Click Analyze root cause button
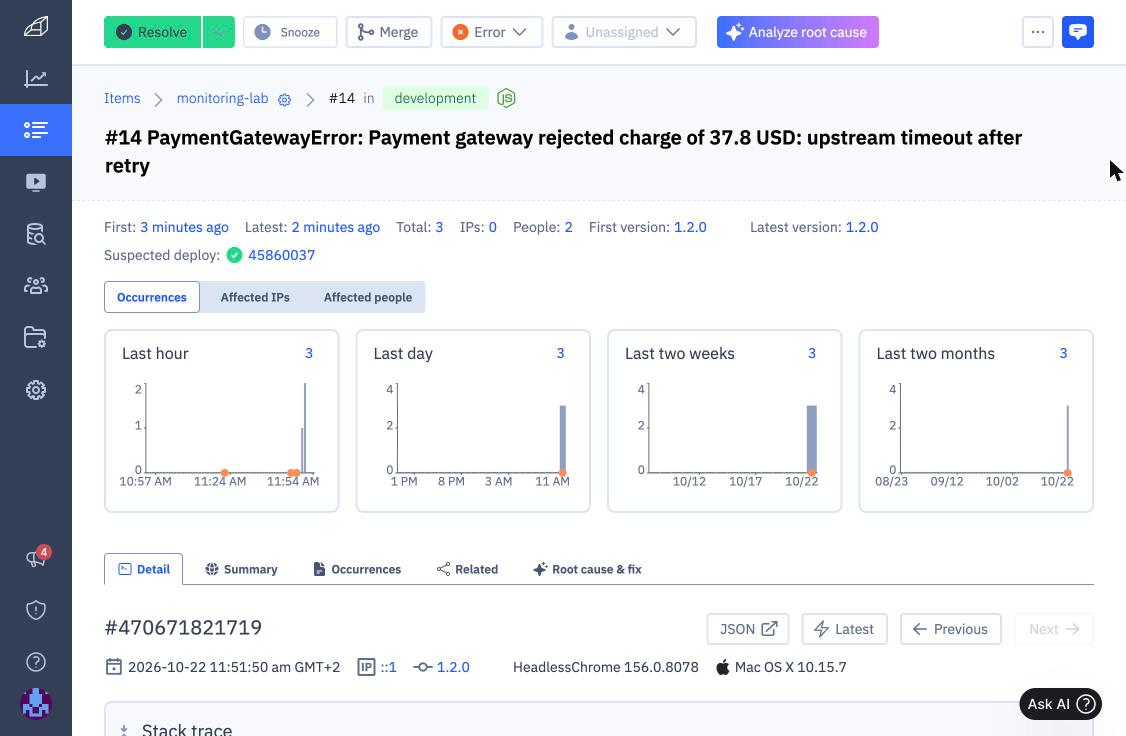The image size is (1126, 736). pos(797,32)
